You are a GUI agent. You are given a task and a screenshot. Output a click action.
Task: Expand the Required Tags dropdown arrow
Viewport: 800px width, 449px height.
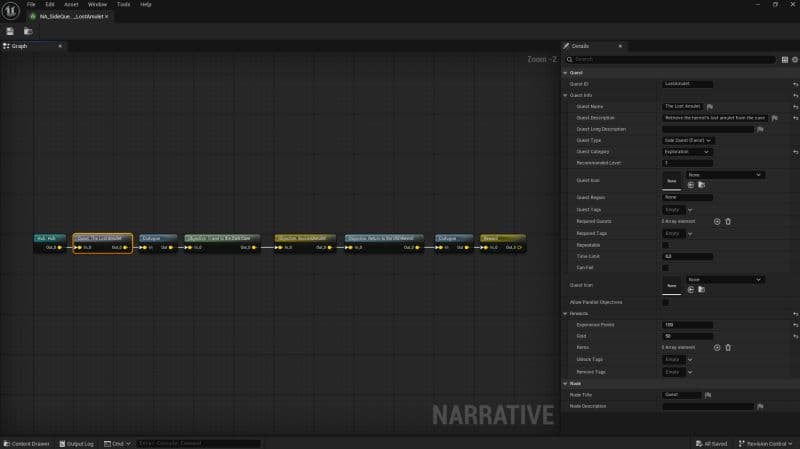point(690,234)
